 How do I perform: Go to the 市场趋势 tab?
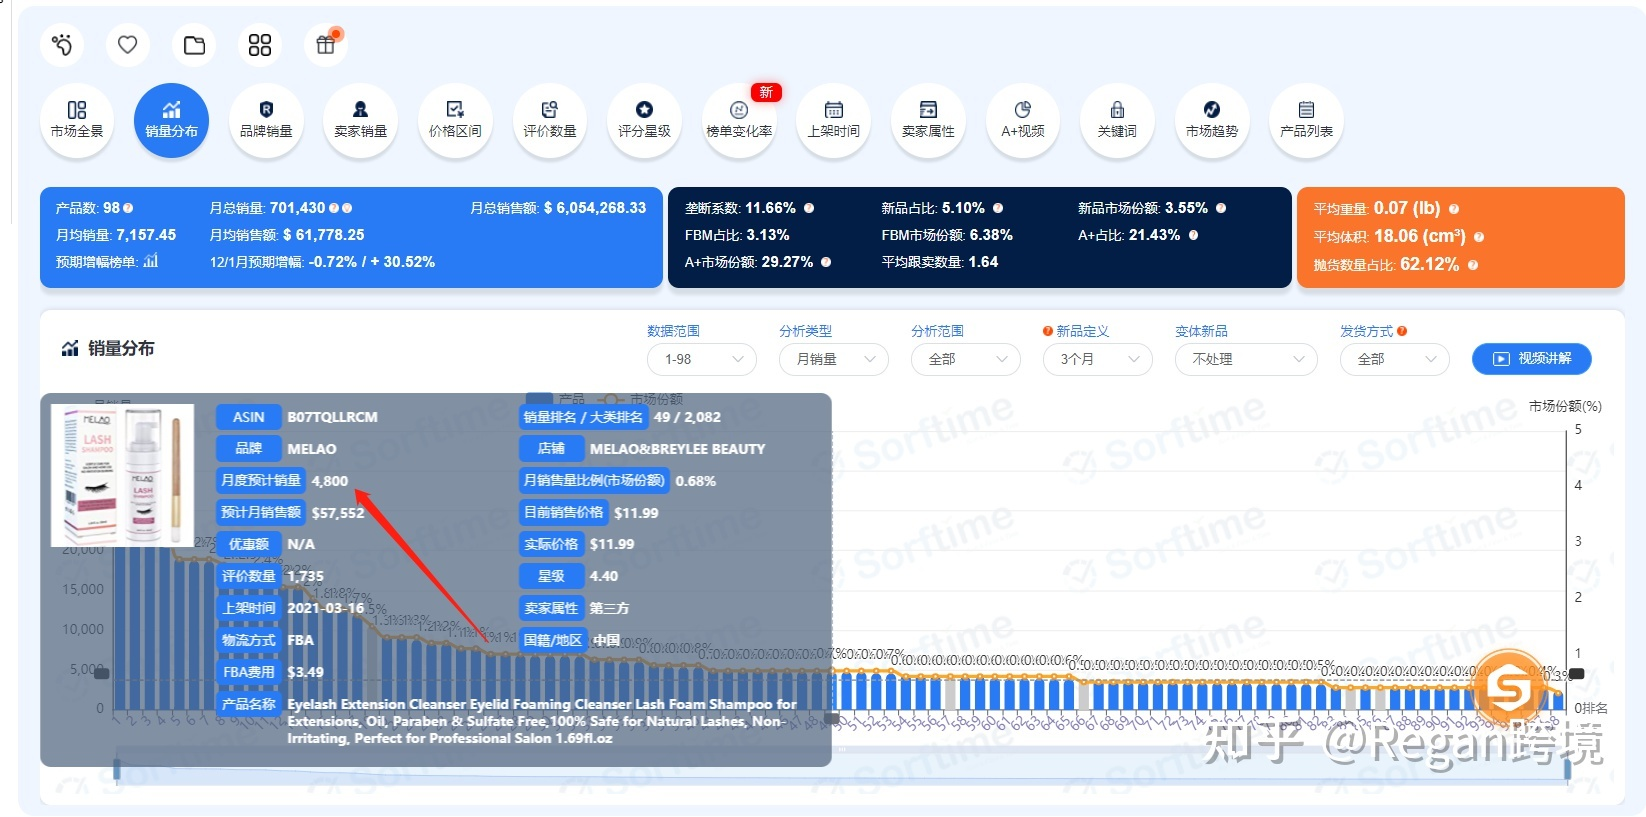coord(1211,120)
